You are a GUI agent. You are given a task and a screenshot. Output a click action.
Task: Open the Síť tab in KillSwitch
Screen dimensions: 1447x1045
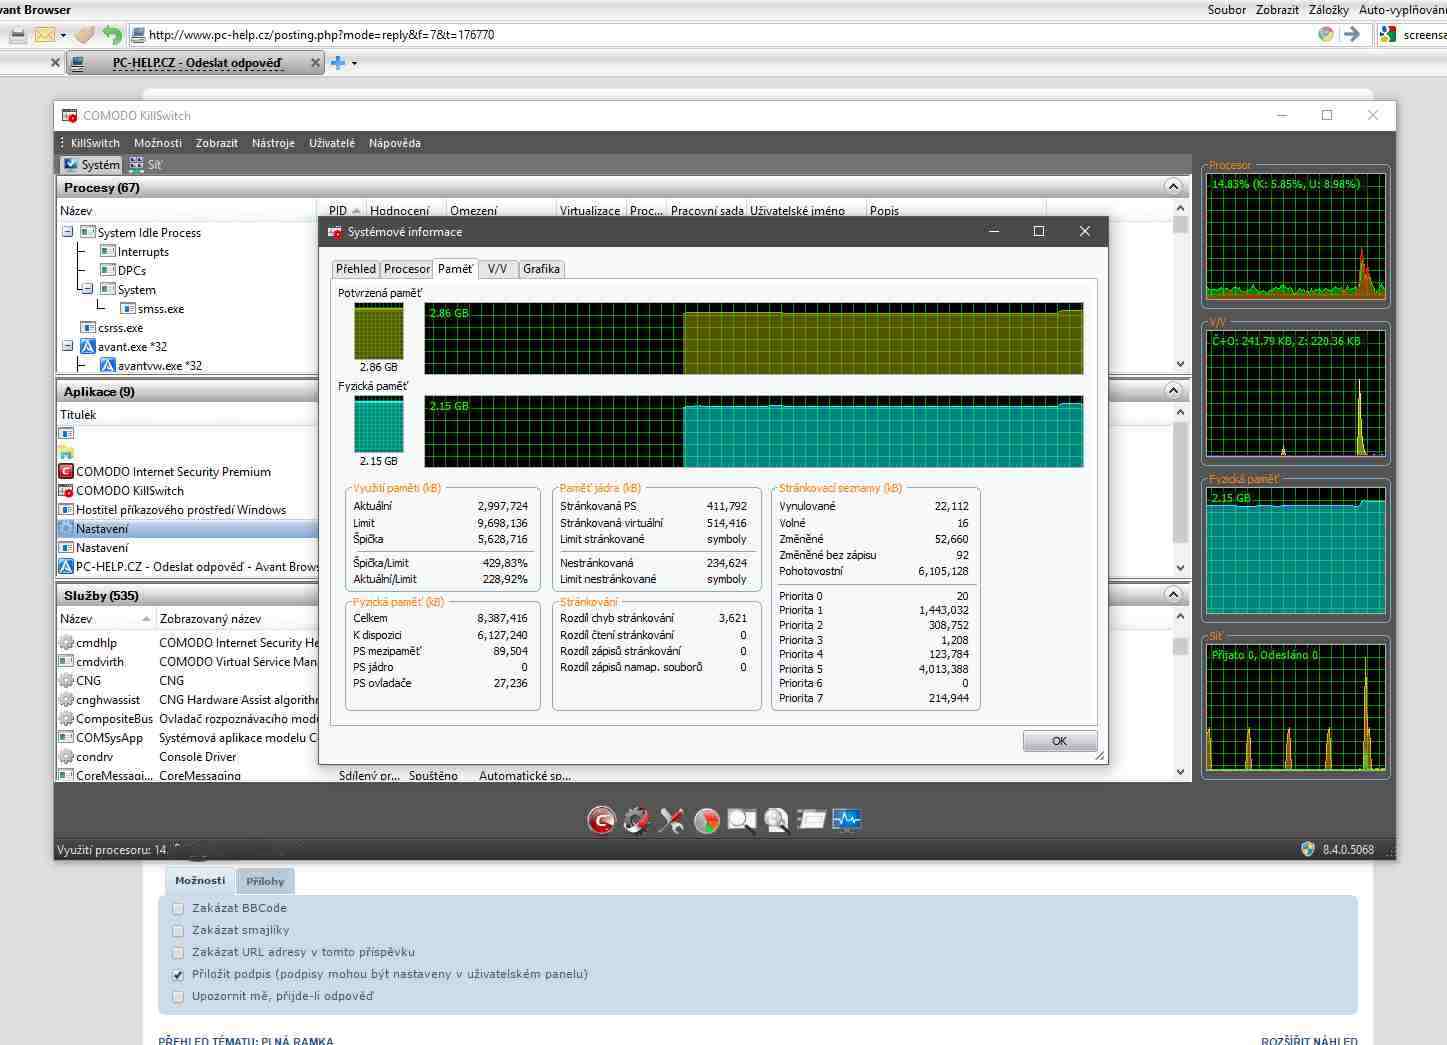click(146, 165)
